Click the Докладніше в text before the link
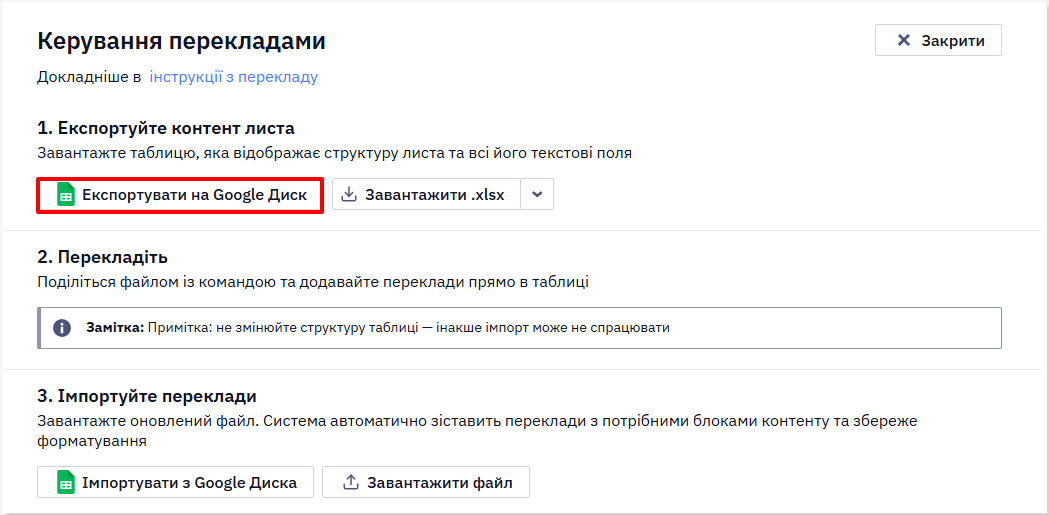 pos(89,77)
